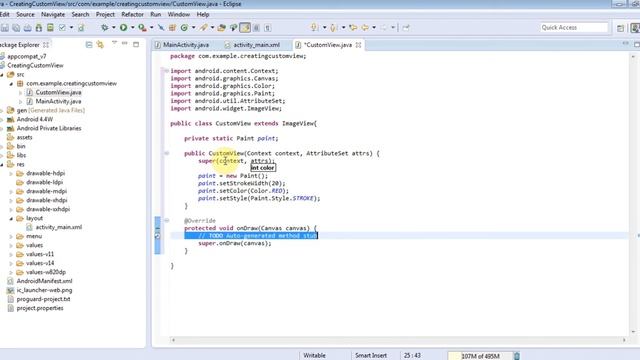Open the Navigate menu
This screenshot has width=640, height=360.
click(53, 14)
